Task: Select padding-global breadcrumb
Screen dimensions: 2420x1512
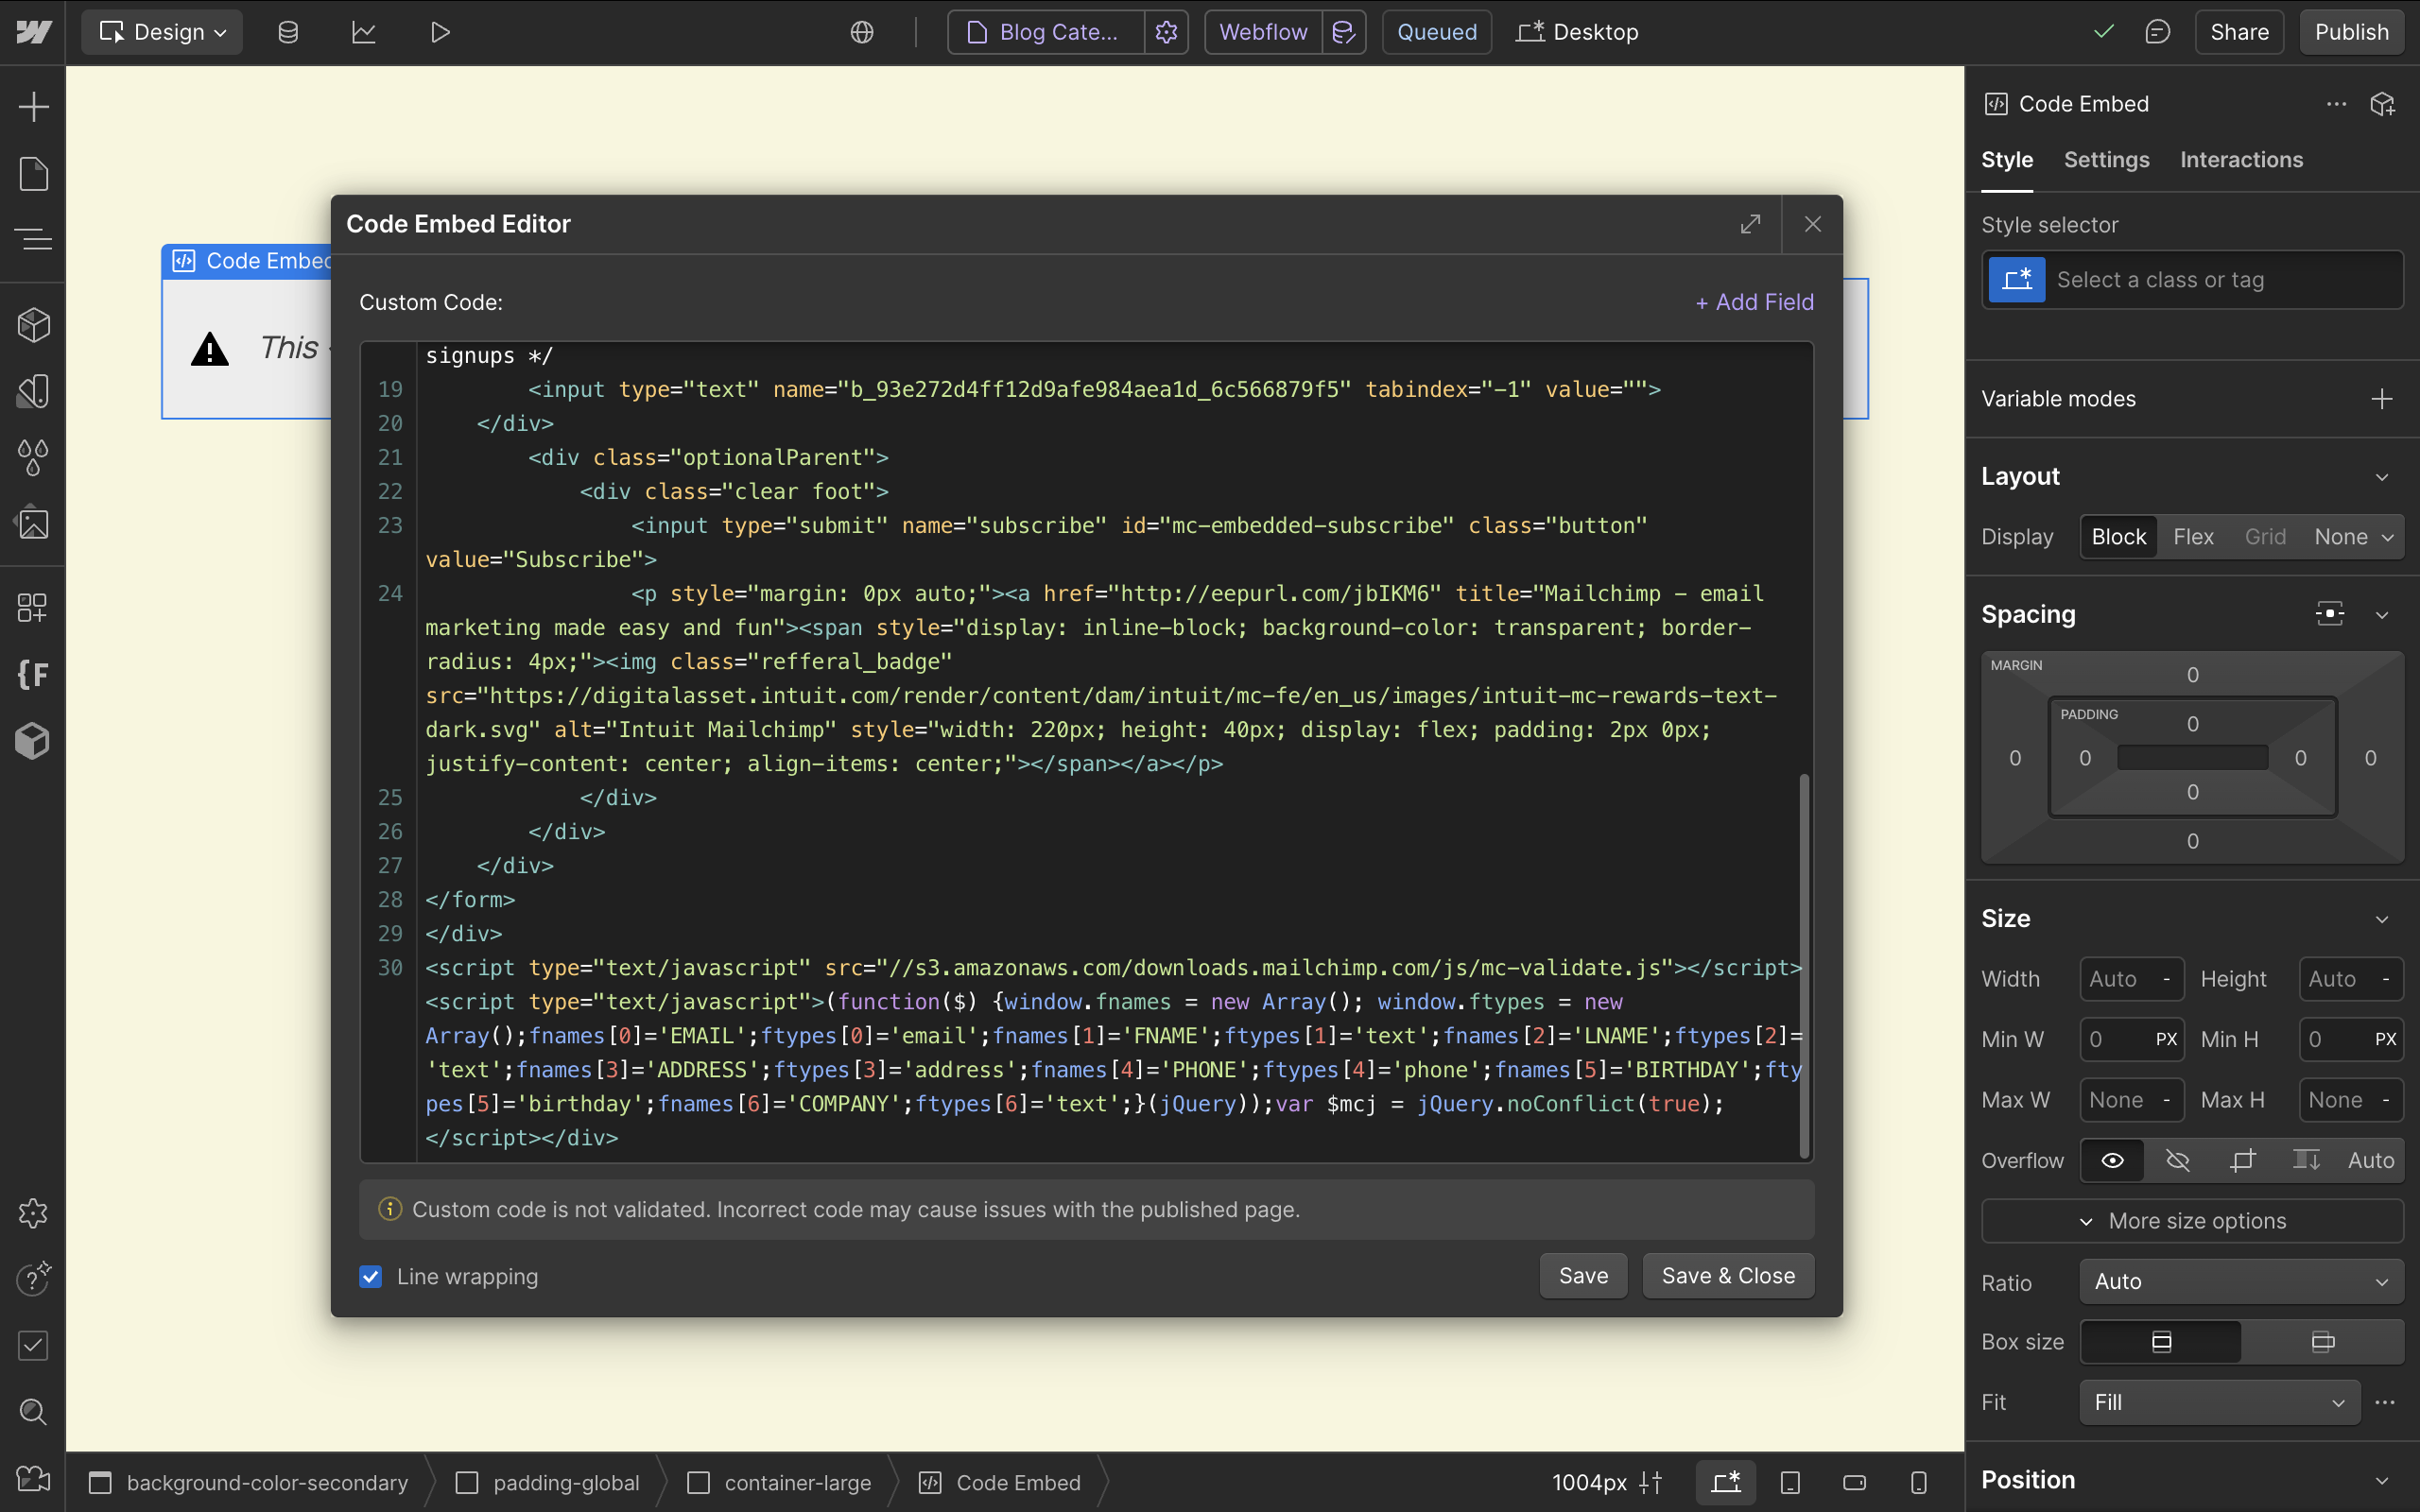Action: point(548,1482)
